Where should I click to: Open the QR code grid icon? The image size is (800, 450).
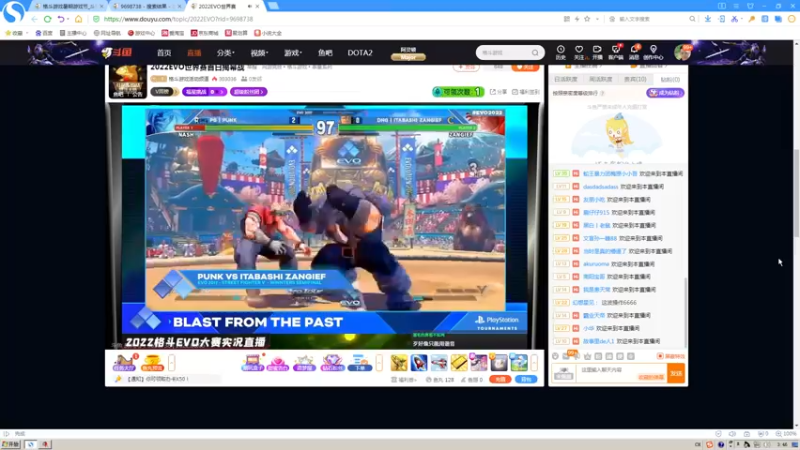click(x=567, y=19)
